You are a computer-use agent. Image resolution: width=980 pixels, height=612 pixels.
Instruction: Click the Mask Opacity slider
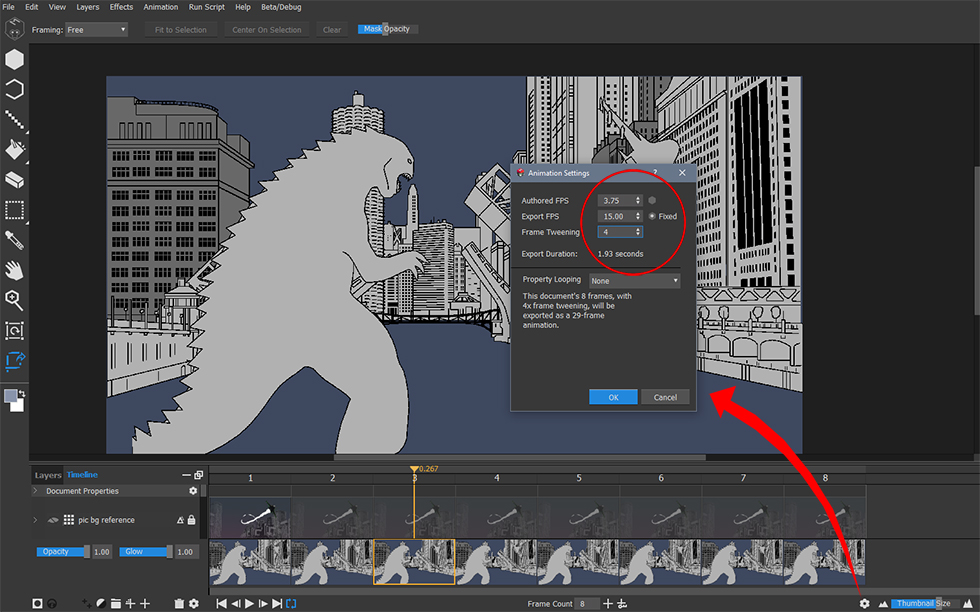point(387,29)
